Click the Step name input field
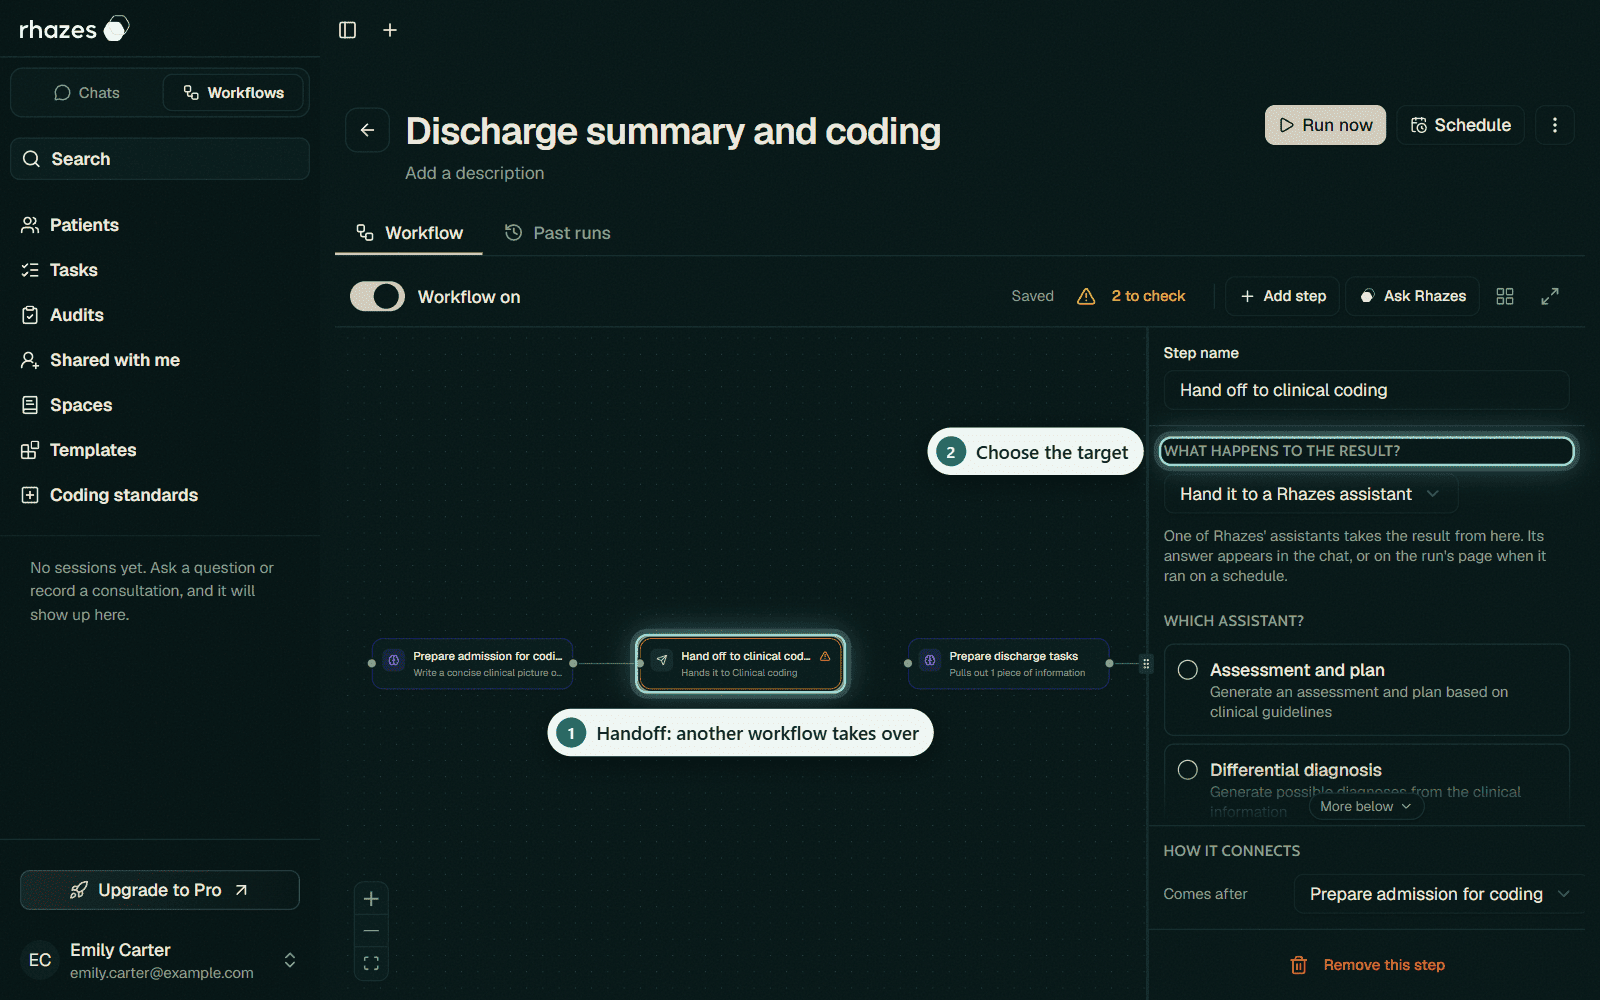Viewport: 1600px width, 1000px height. (1366, 390)
